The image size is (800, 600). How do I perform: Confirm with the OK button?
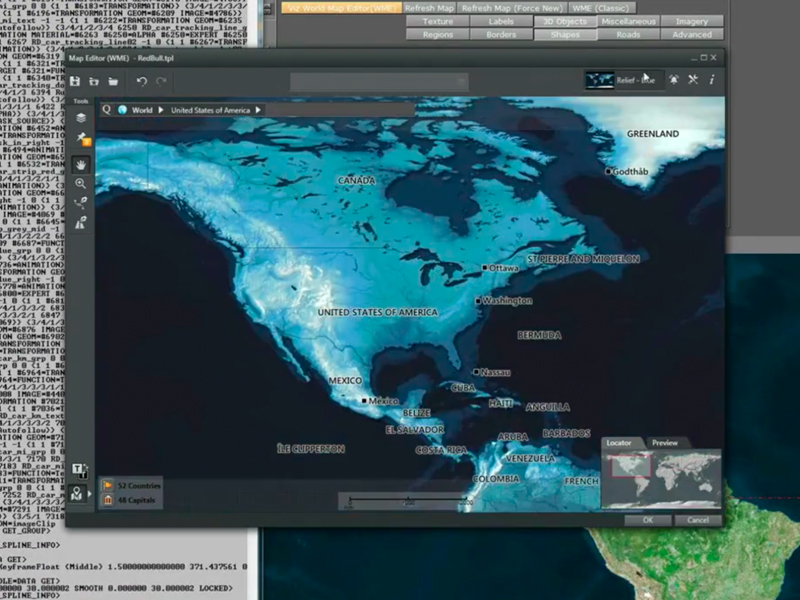[647, 520]
